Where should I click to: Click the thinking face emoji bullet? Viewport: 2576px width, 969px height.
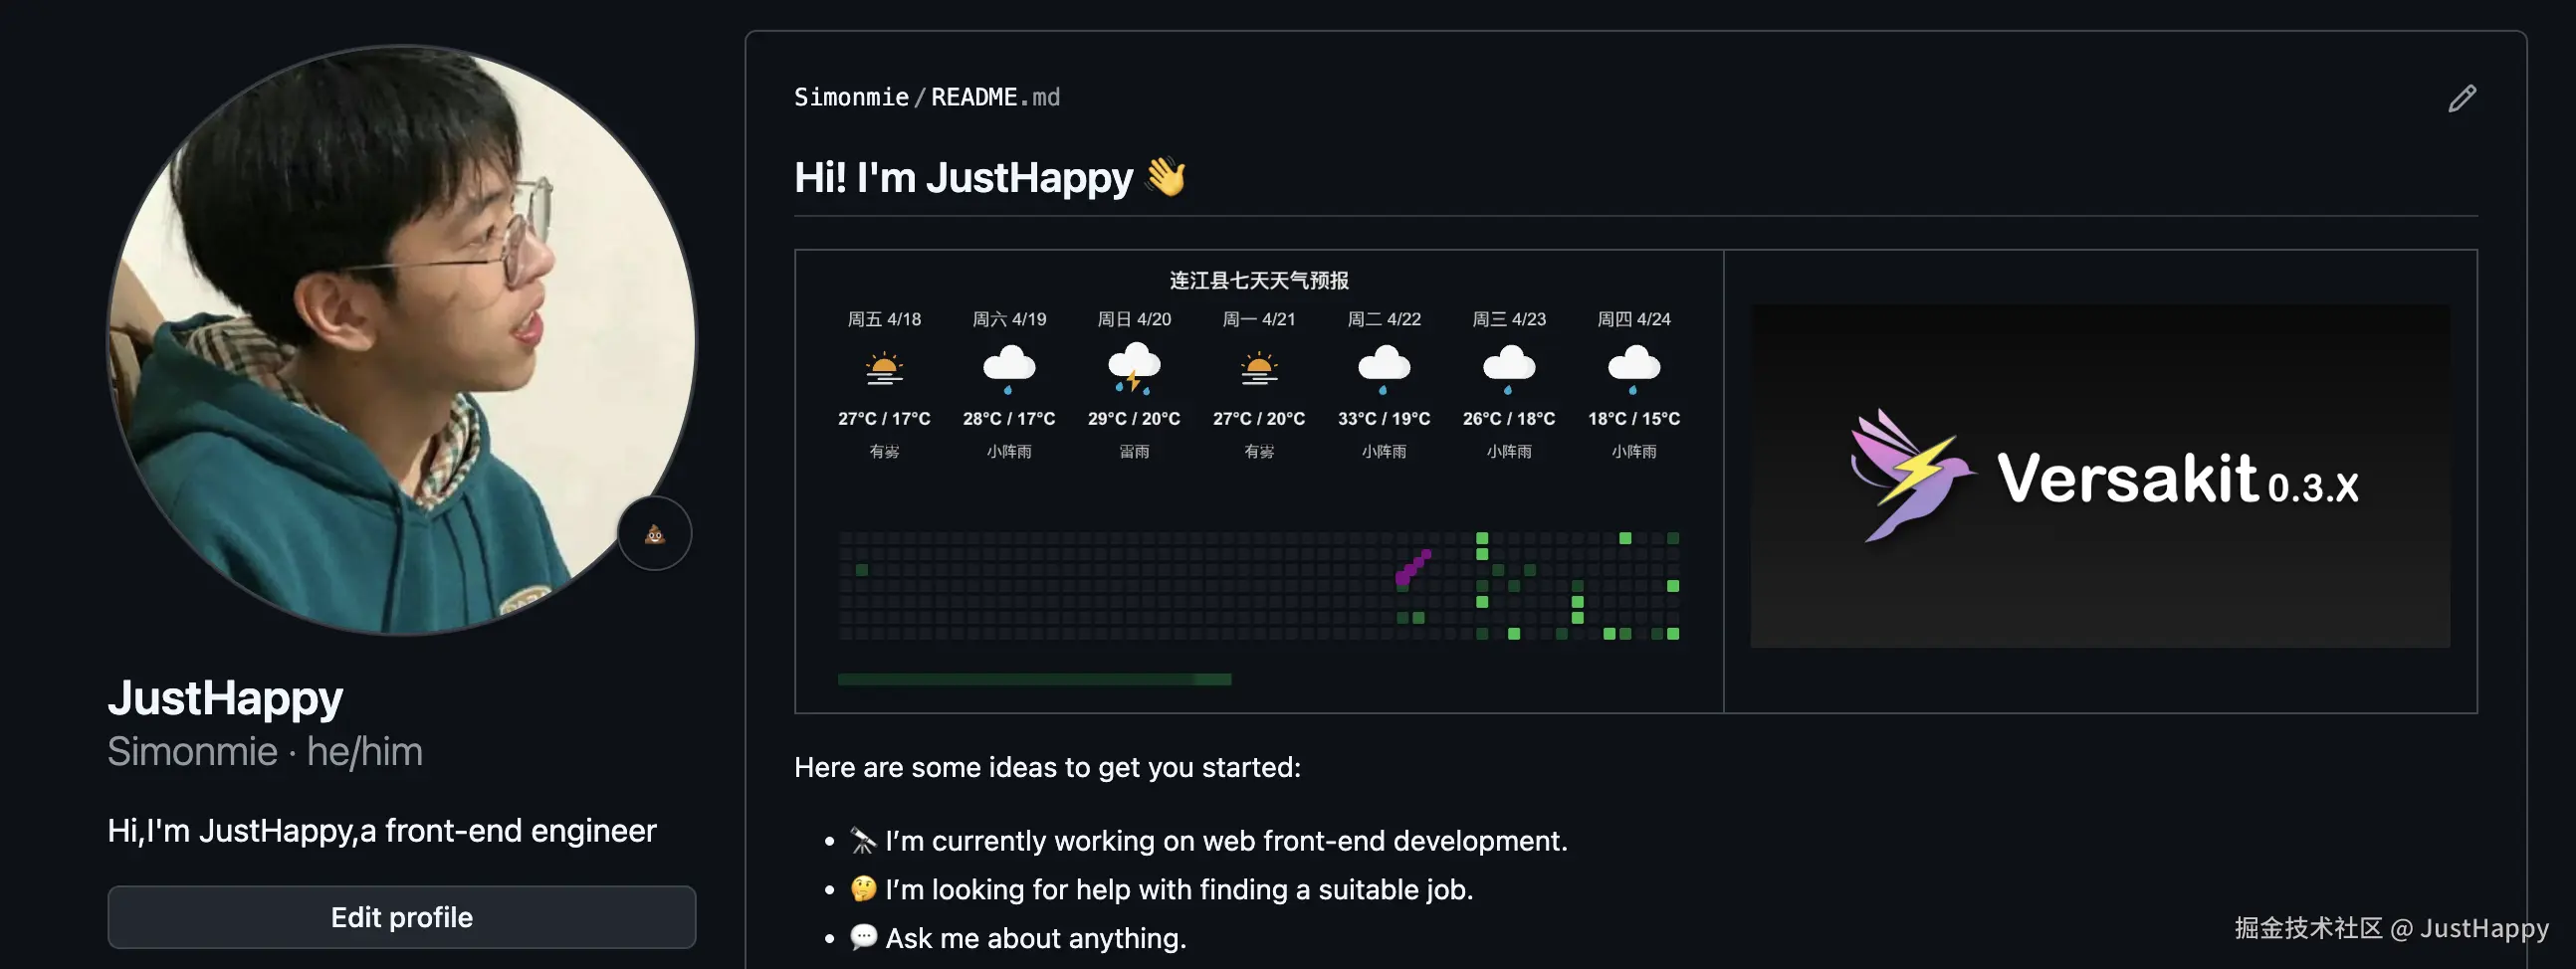click(x=863, y=889)
